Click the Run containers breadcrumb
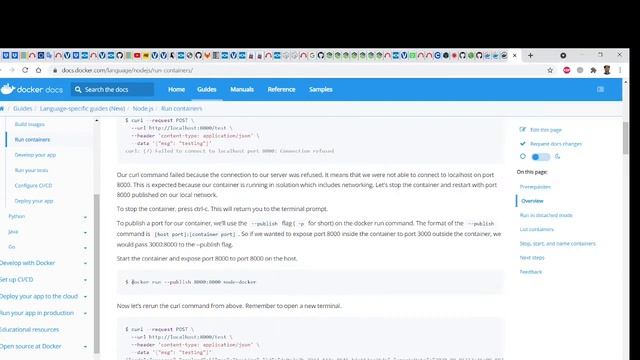The height and width of the screenshot is (360, 640). pos(182,109)
